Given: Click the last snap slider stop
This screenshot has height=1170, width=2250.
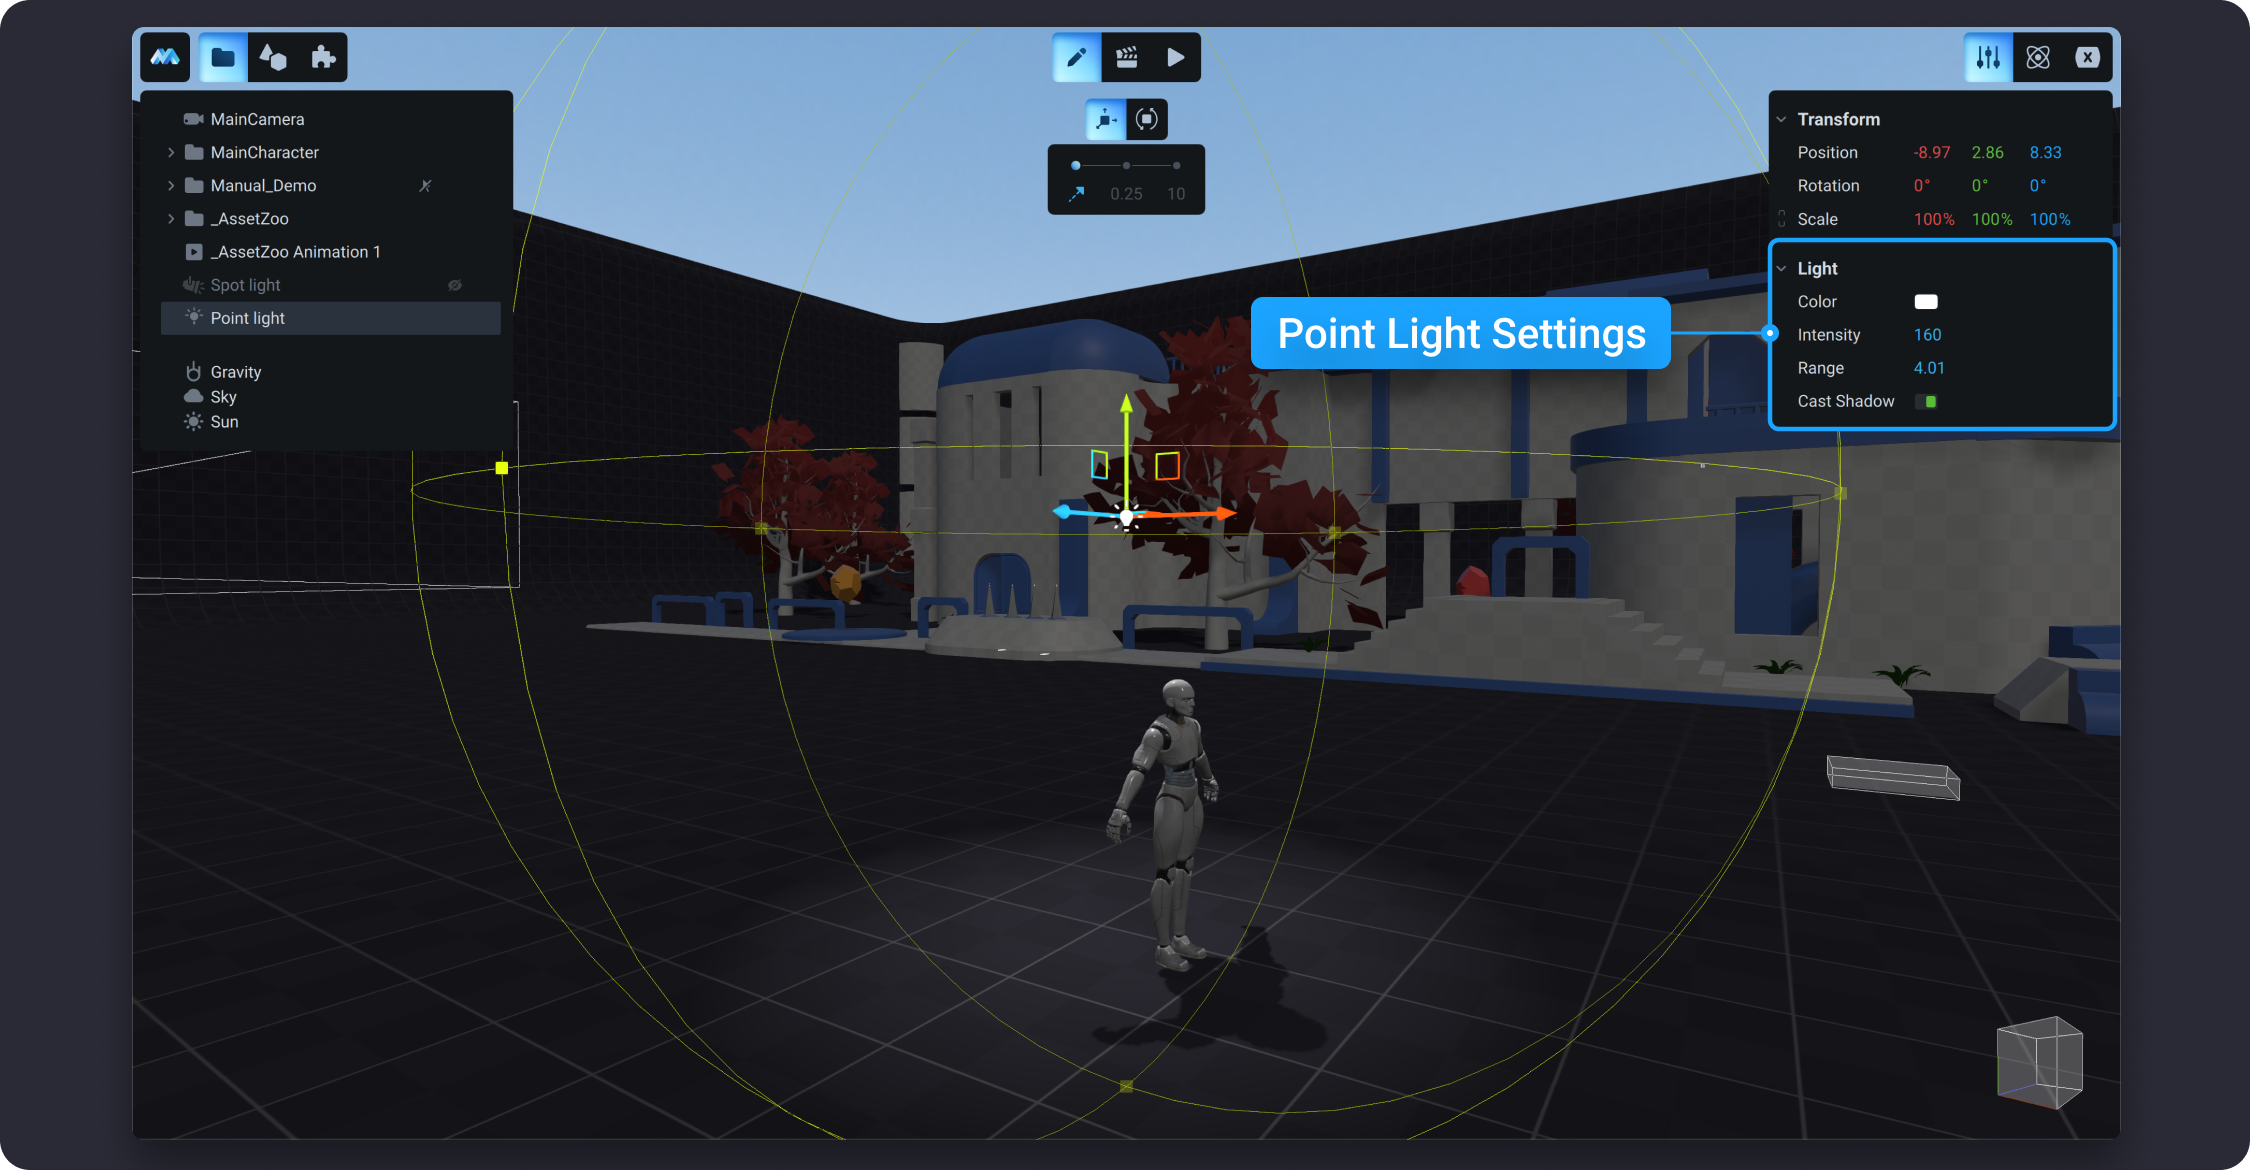Looking at the screenshot, I should (x=1177, y=165).
